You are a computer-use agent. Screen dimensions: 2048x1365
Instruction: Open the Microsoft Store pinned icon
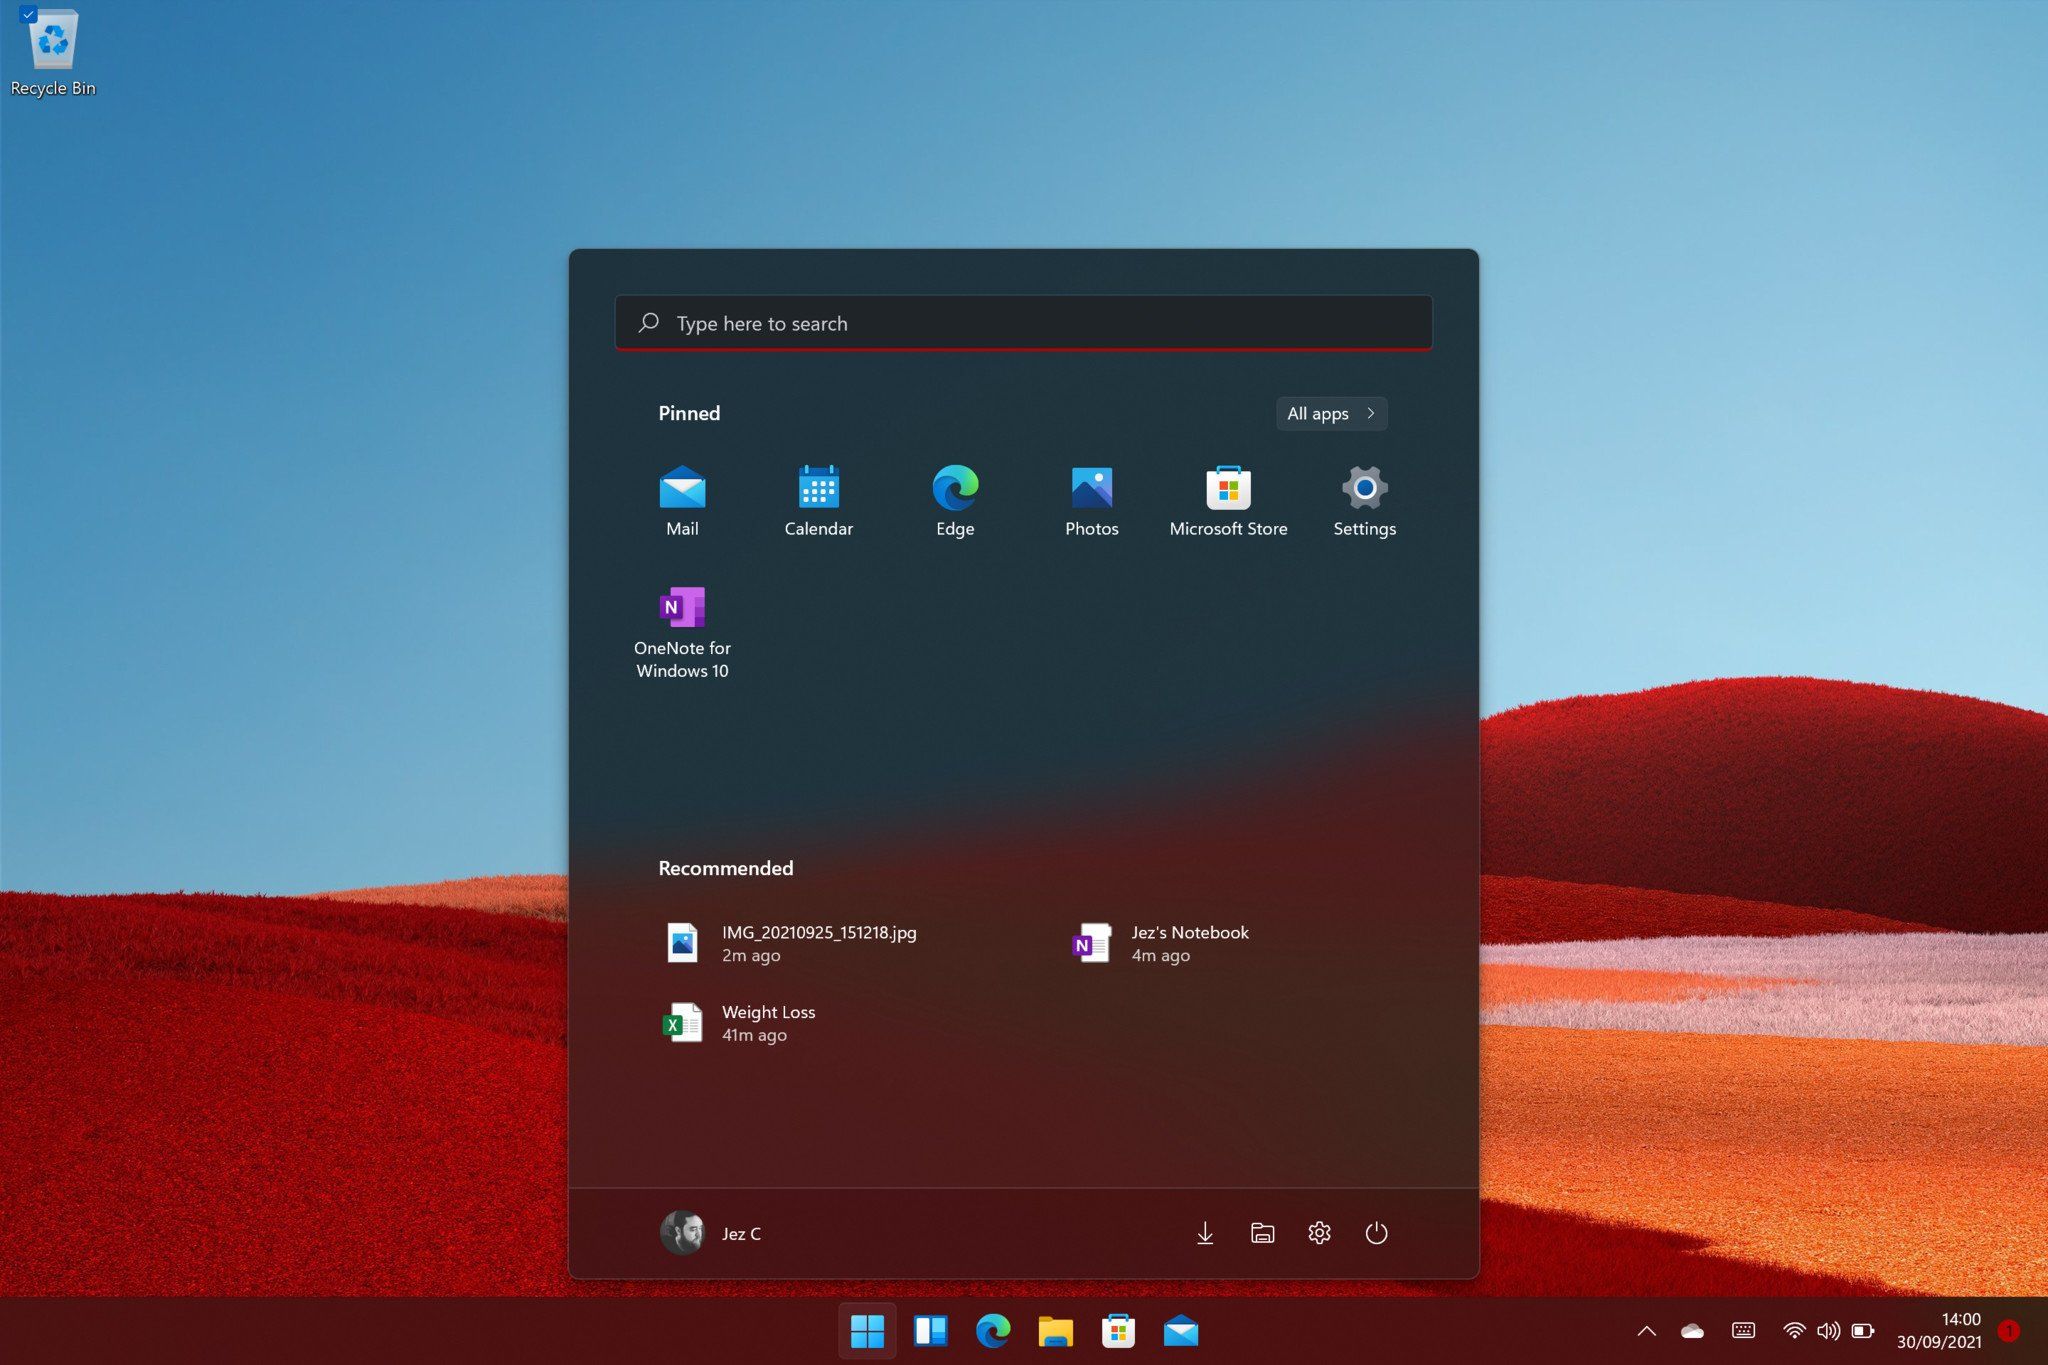[1228, 500]
